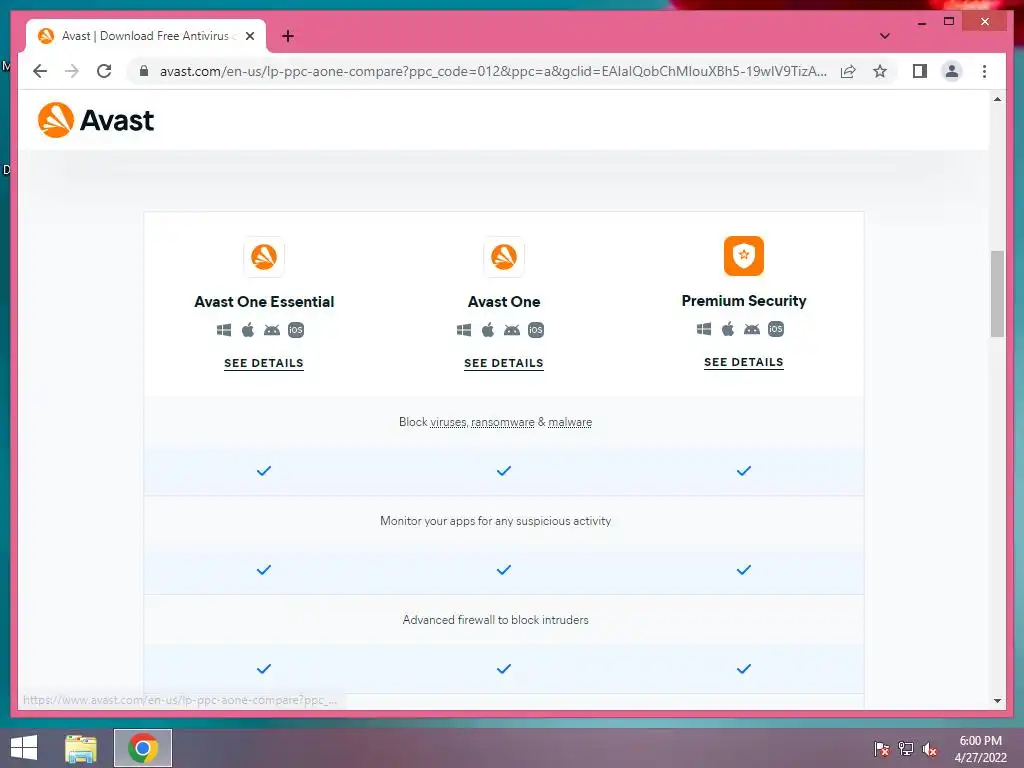Image resolution: width=1024 pixels, height=768 pixels.
Task: Click the page vertical scrollbar thumb
Action: click(x=997, y=294)
